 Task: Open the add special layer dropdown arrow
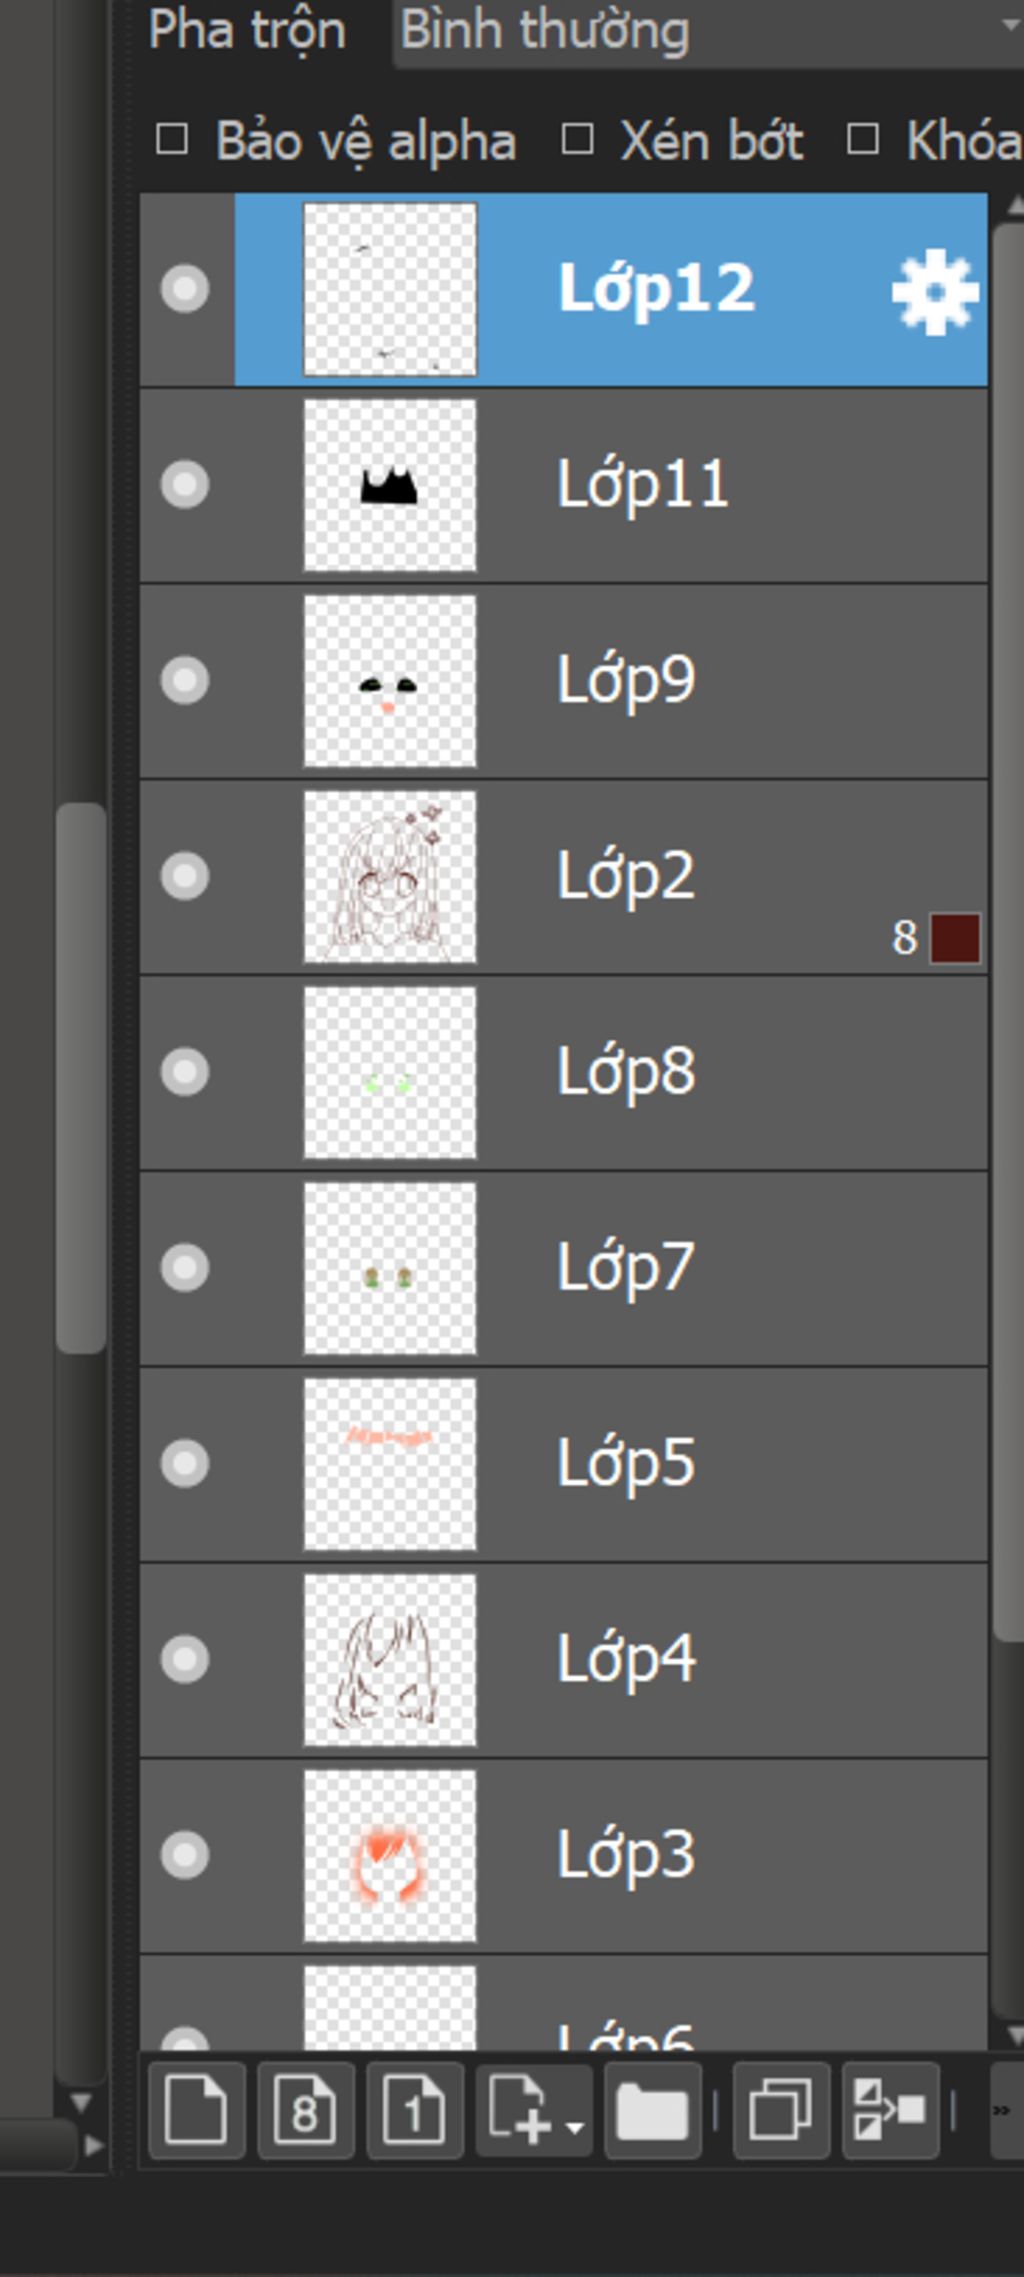(x=574, y=2126)
